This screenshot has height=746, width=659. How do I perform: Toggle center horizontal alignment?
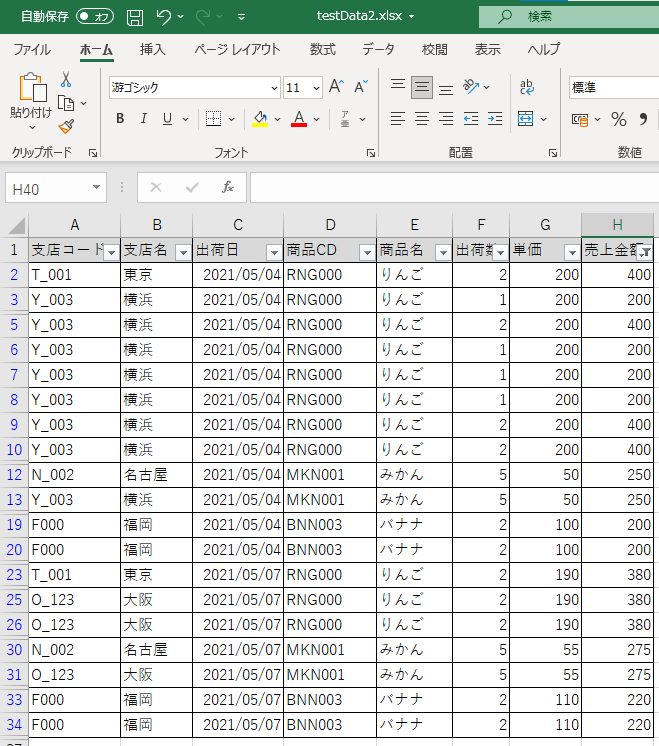[422, 119]
